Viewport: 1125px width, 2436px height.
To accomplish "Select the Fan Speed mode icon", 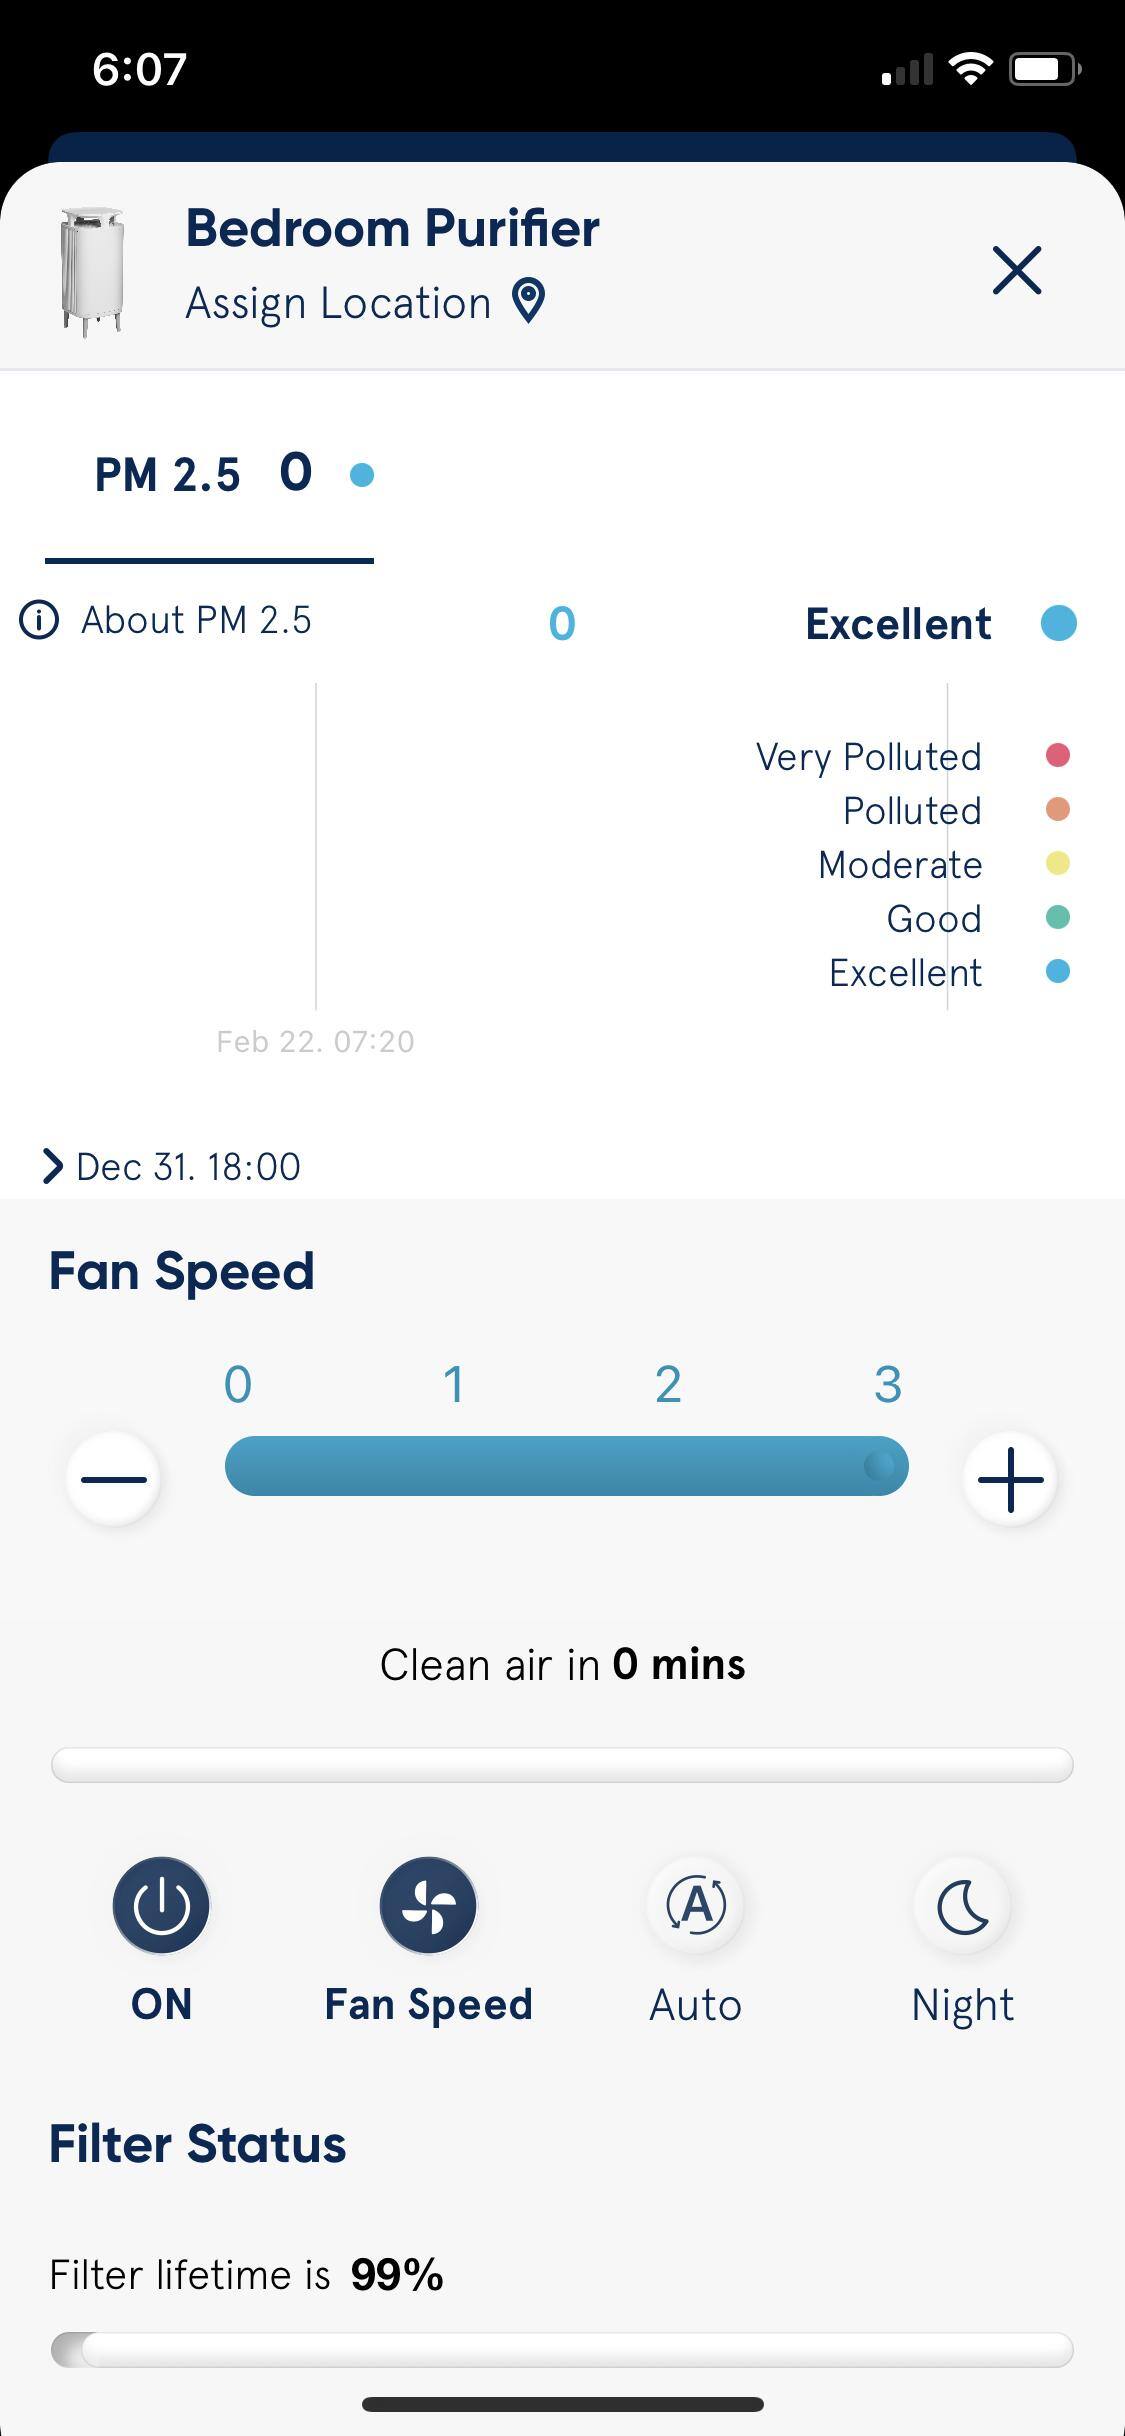I will (x=428, y=1905).
